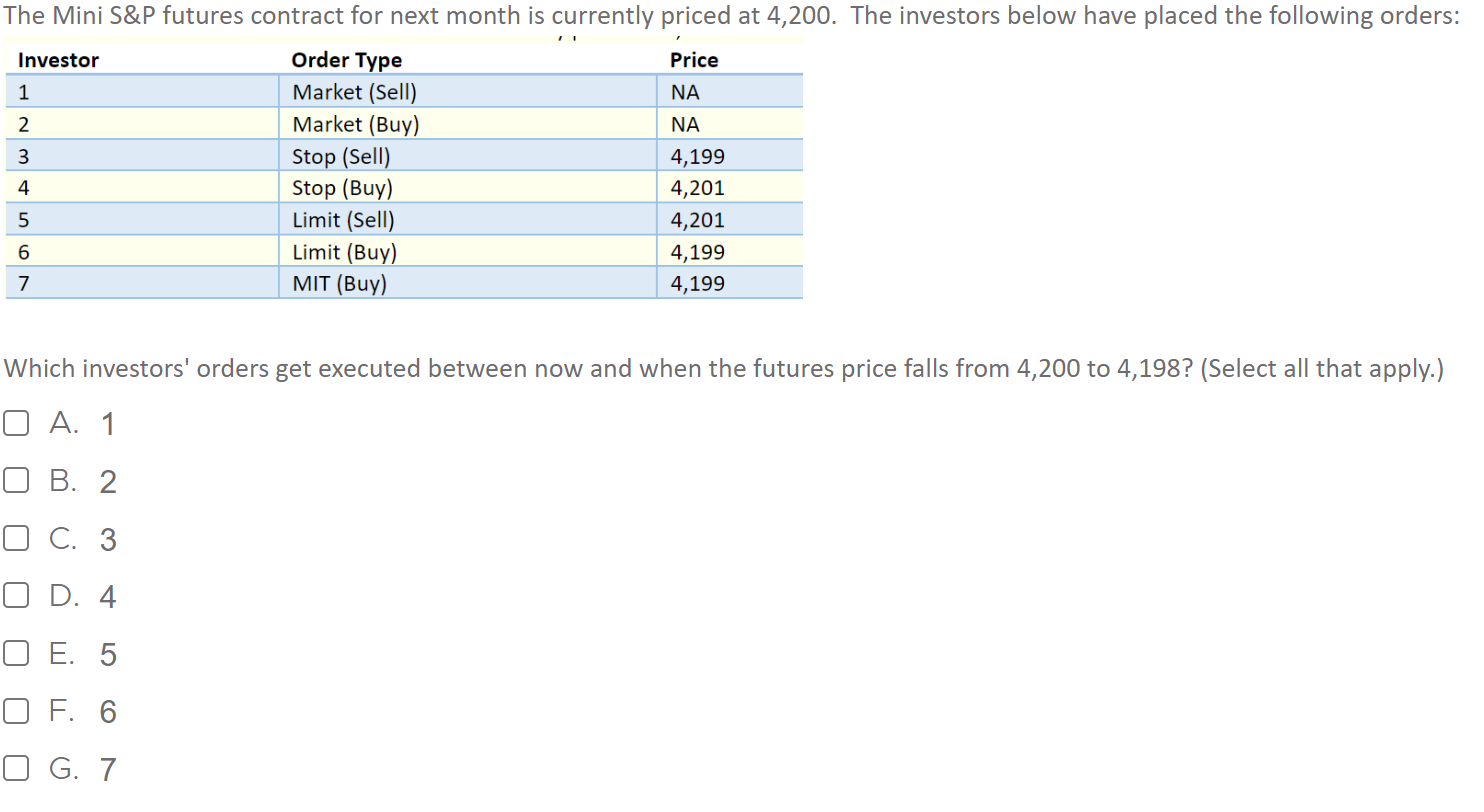Check the checkbox for option G
Image resolution: width=1484 pixels, height=812 pixels.
[x=16, y=767]
